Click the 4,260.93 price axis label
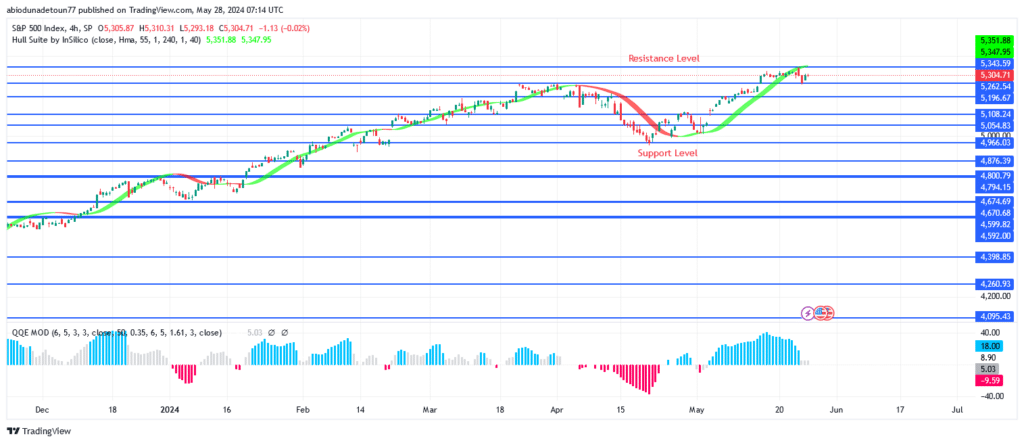Image resolution: width=1024 pixels, height=443 pixels. pyautogui.click(x=995, y=284)
